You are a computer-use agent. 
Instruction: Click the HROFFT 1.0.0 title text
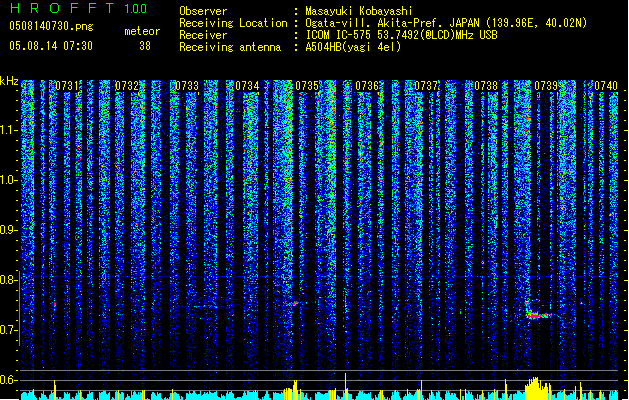[x=78, y=8]
